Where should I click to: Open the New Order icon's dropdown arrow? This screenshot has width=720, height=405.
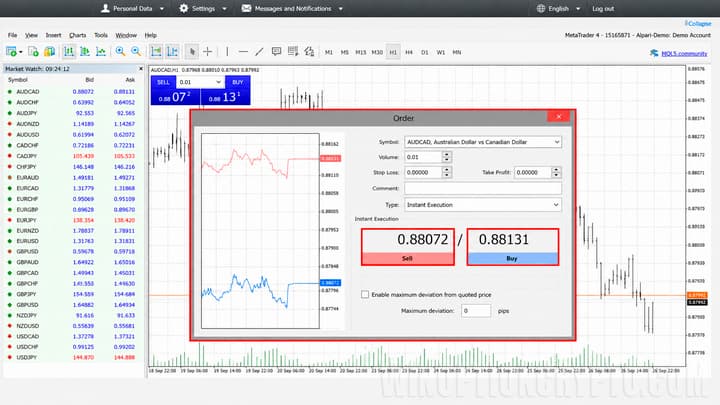point(21,52)
